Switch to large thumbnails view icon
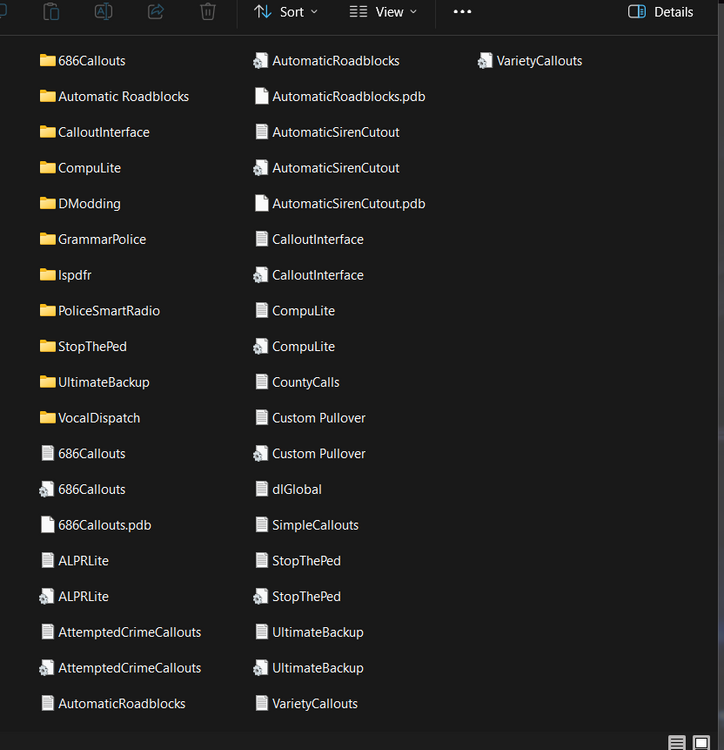 [702, 742]
